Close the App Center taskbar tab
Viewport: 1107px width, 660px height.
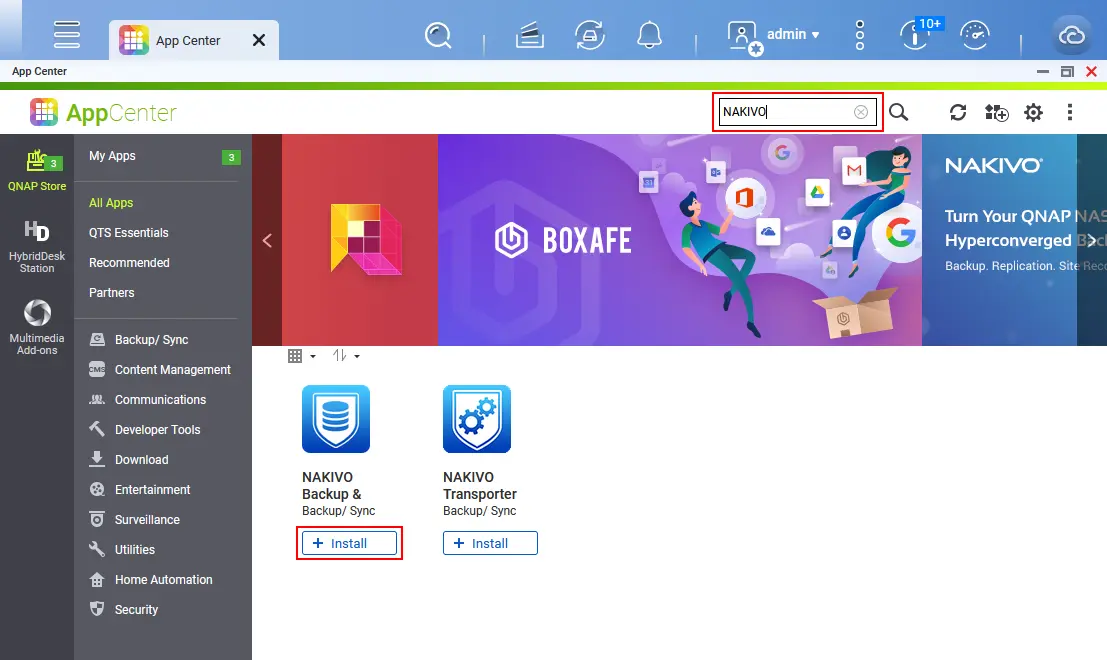pos(259,40)
